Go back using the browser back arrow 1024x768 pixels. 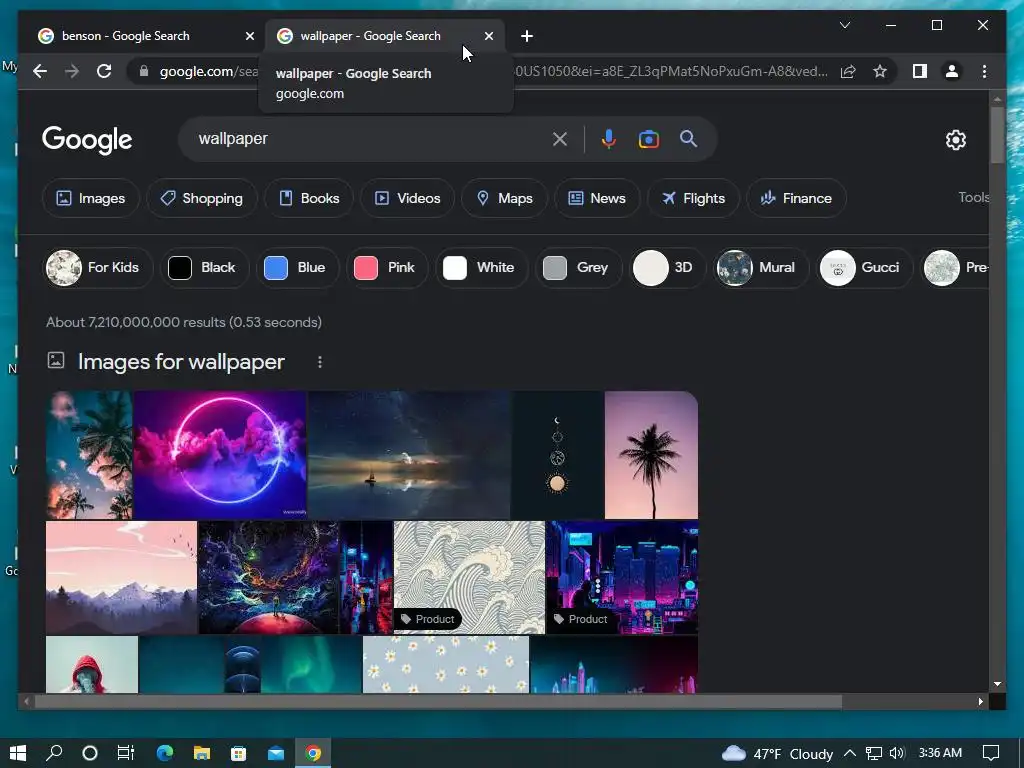(x=40, y=71)
